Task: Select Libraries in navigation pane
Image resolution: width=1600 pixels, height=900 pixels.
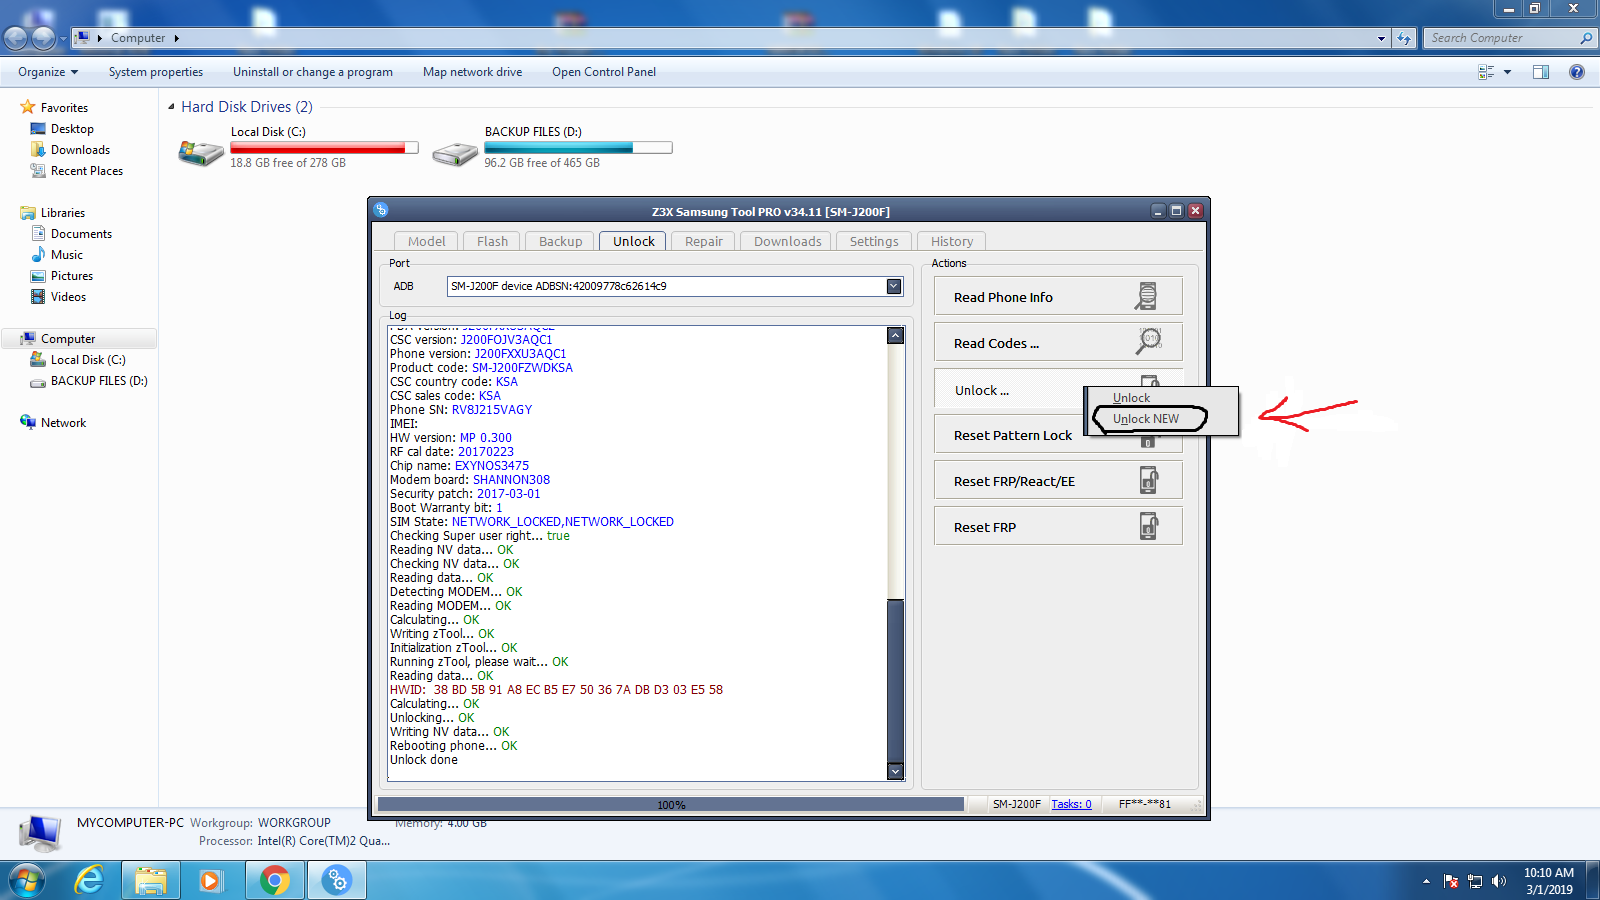Action: point(62,213)
